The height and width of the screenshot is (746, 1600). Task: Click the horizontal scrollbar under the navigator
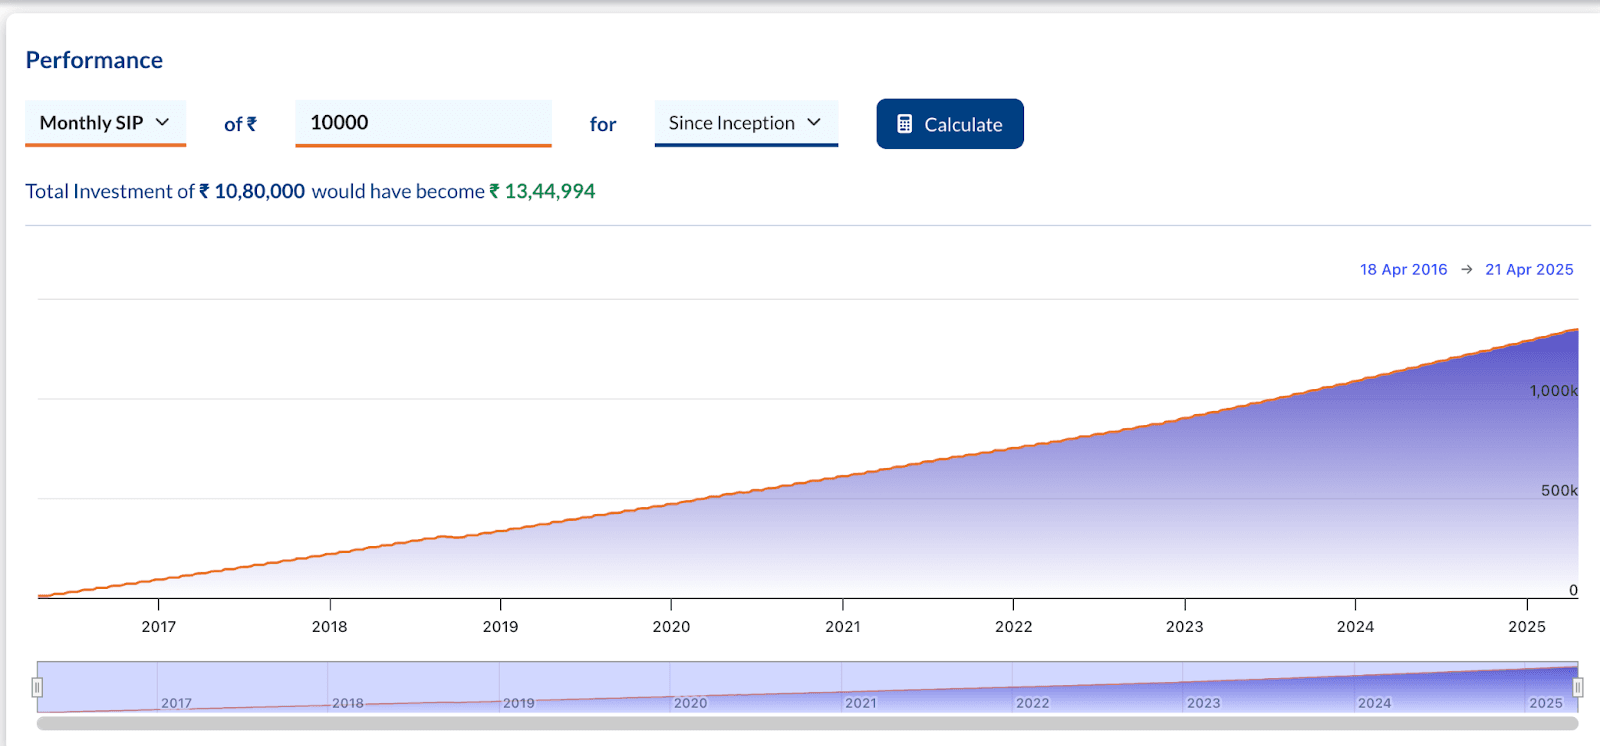[x=807, y=723]
